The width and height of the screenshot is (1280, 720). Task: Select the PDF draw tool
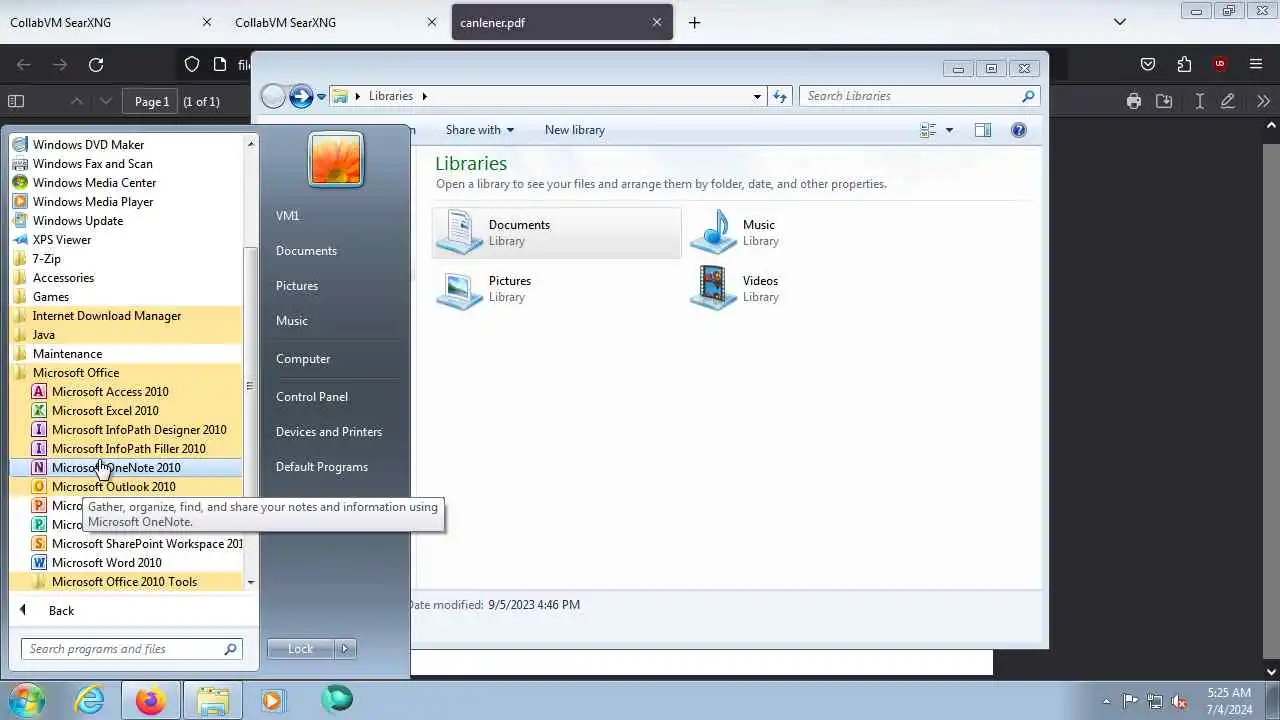(1228, 101)
